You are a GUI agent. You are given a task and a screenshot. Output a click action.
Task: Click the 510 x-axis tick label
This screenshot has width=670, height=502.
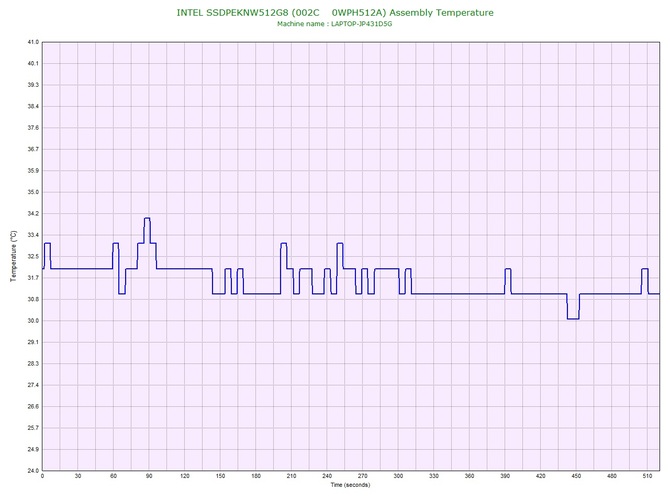pos(647,476)
